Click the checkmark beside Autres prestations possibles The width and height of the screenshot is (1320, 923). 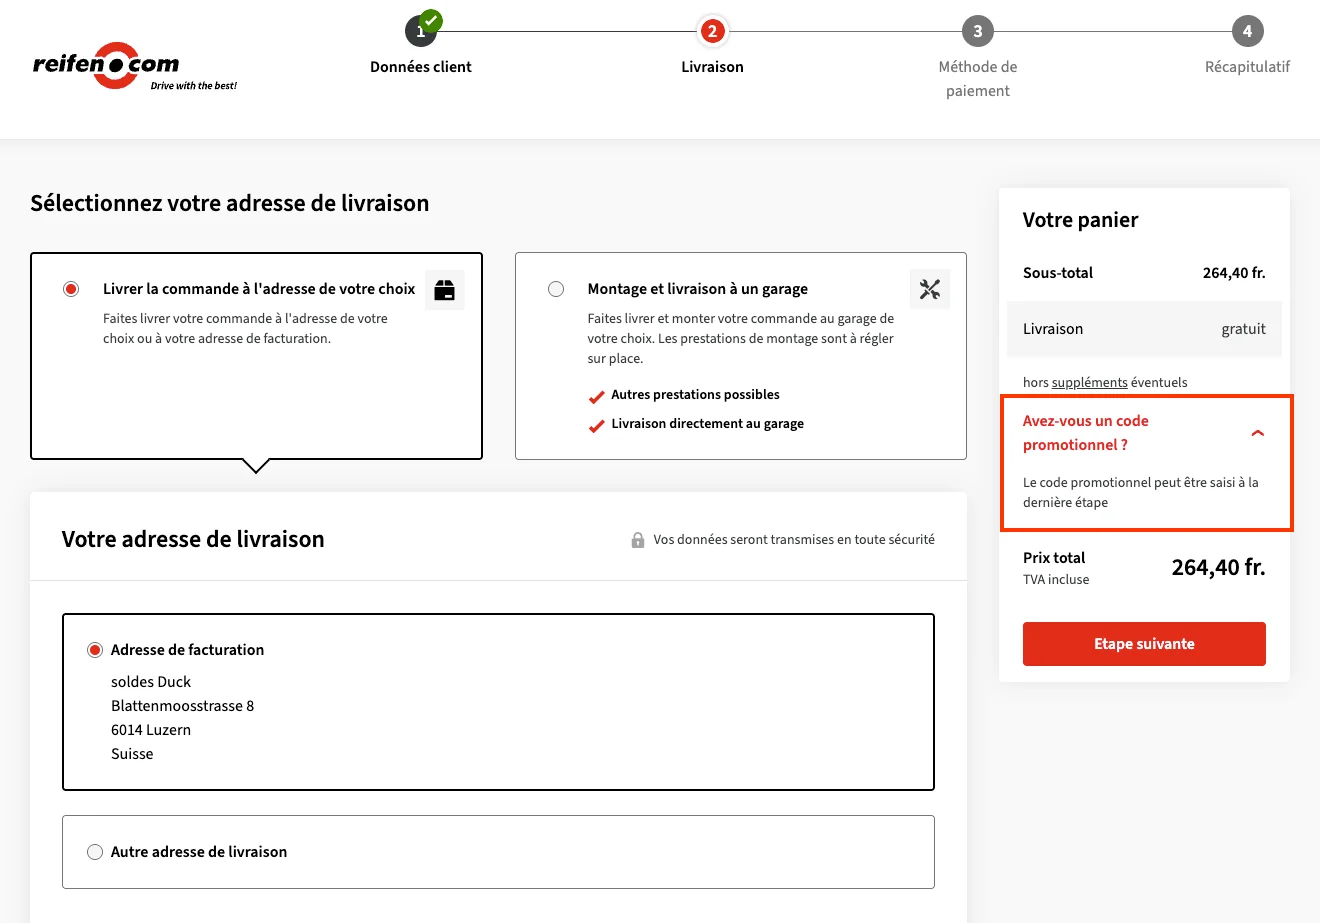597,394
